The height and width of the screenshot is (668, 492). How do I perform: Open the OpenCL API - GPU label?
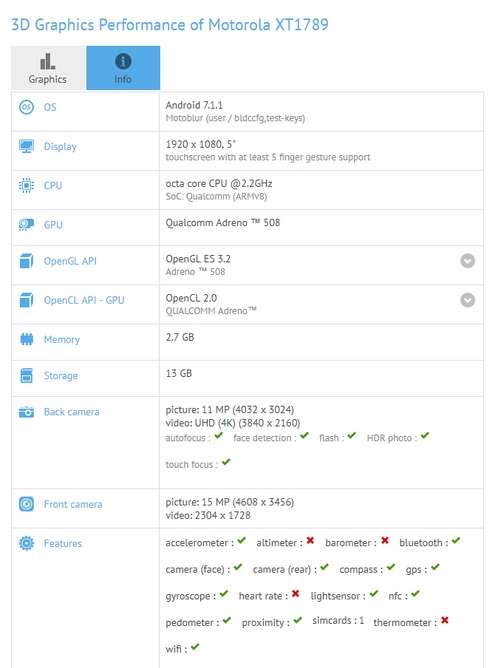[84, 300]
